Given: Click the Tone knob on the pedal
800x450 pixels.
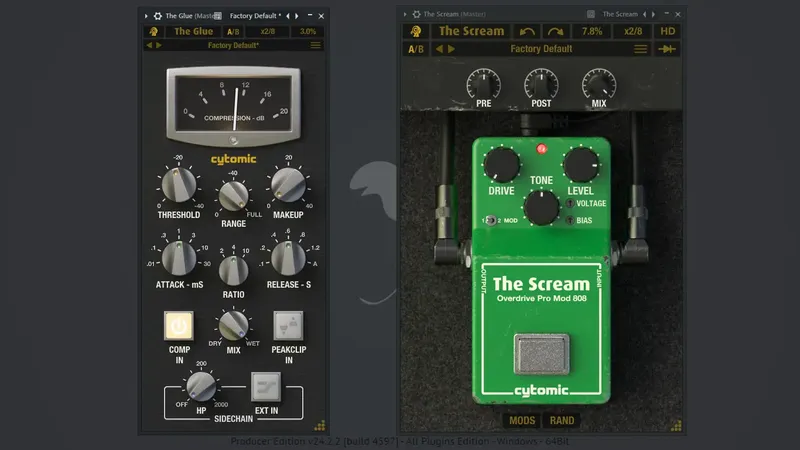Looking at the screenshot, I should point(541,208).
